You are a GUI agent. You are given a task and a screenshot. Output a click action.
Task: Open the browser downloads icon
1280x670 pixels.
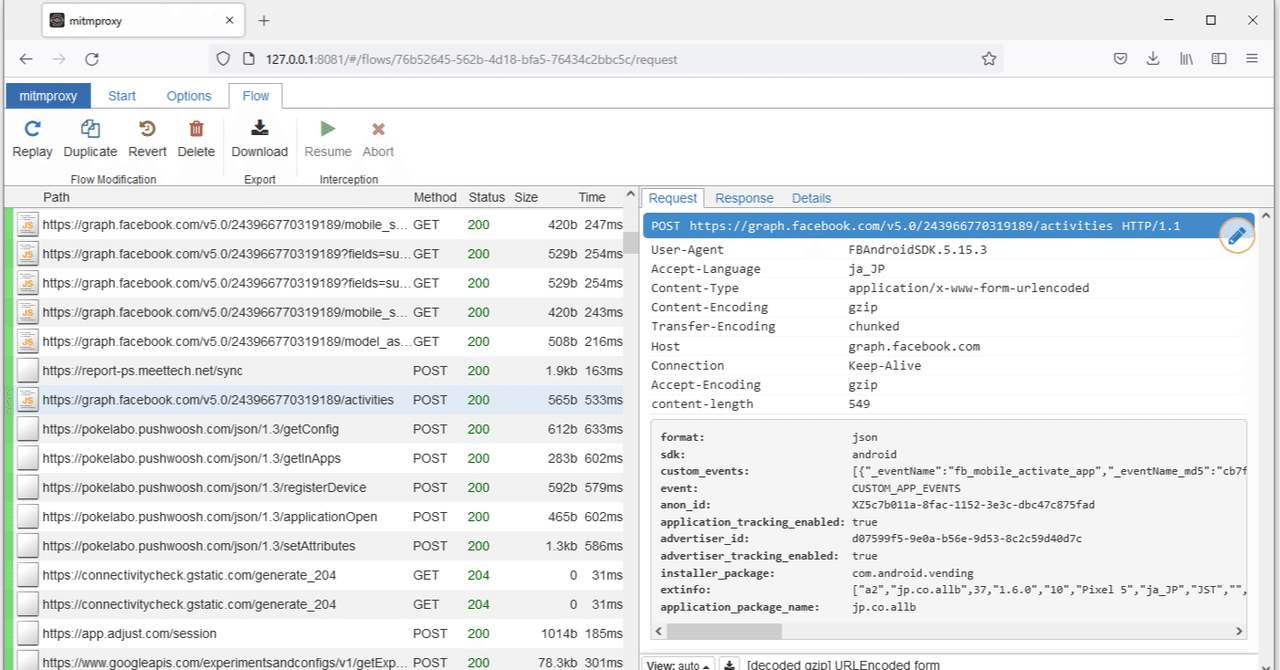click(1153, 59)
